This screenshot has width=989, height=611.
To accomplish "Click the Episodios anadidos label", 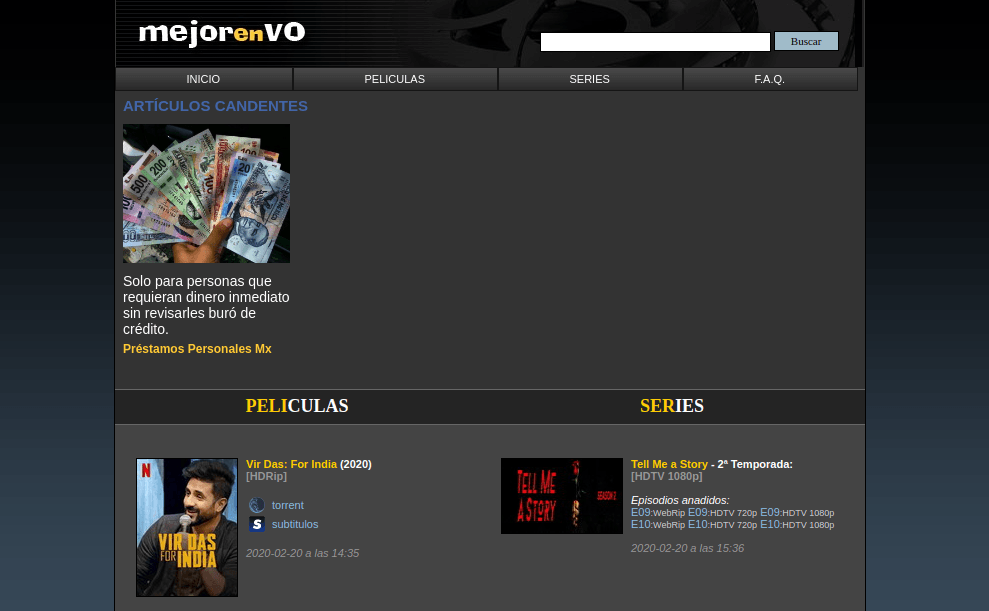I will coord(680,500).
